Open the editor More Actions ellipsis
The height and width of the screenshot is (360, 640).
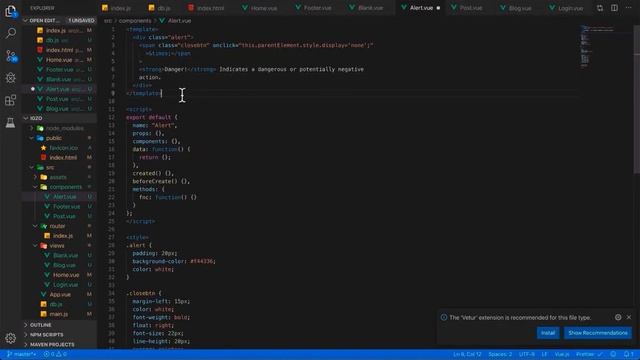pos(629,8)
